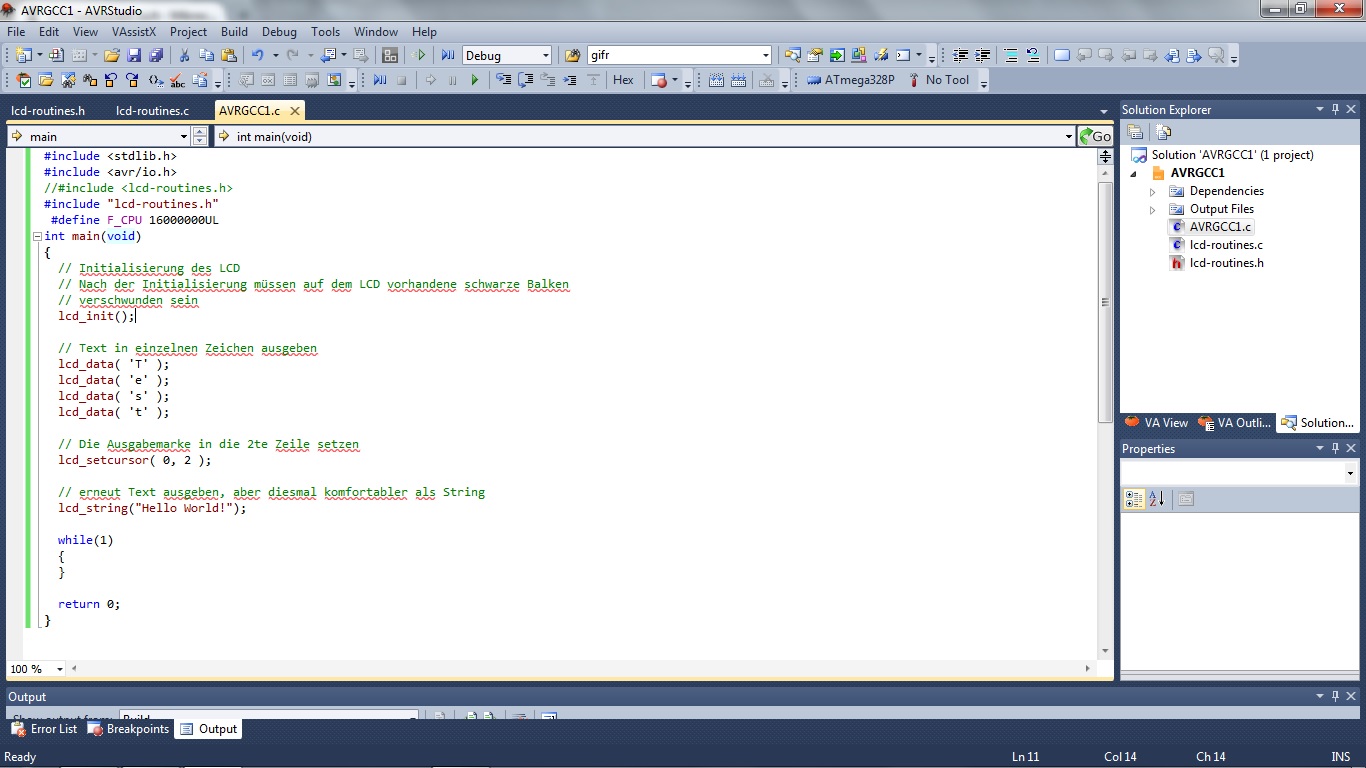This screenshot has width=1366, height=768.
Task: Cut selection using the scissors icon
Action: [184, 56]
